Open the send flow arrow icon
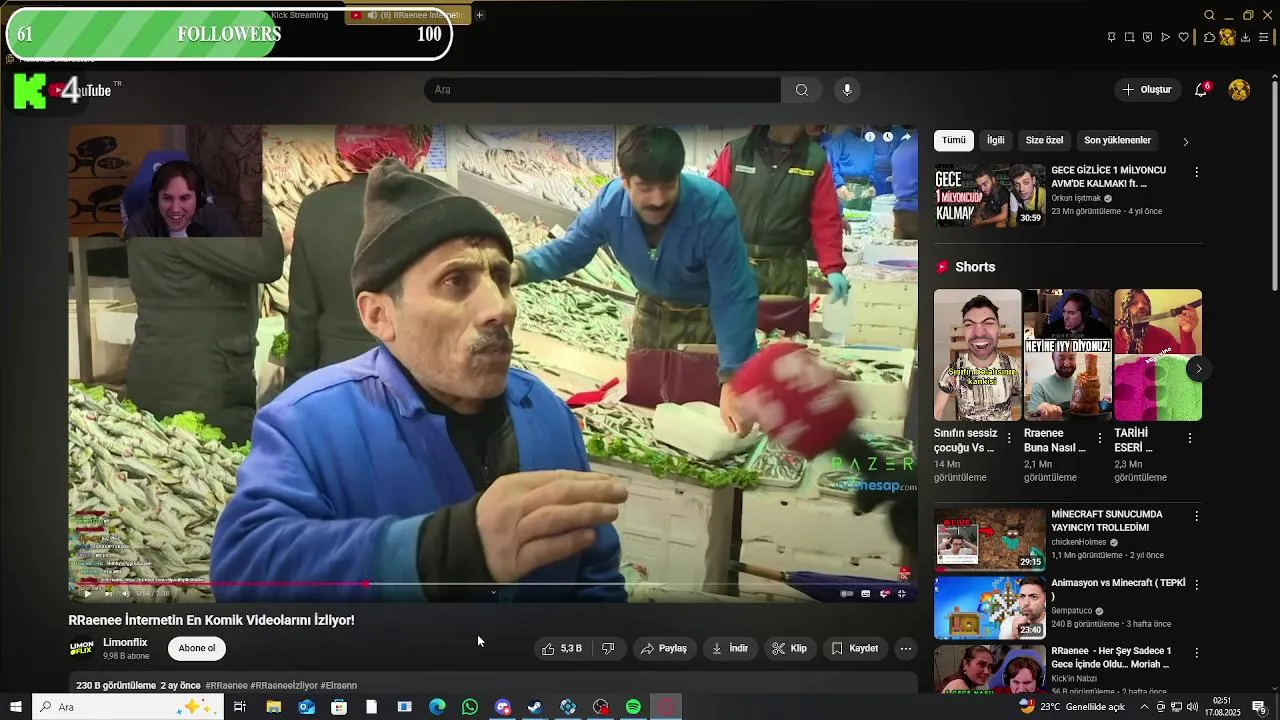The width and height of the screenshot is (1280, 720). [x=1165, y=37]
